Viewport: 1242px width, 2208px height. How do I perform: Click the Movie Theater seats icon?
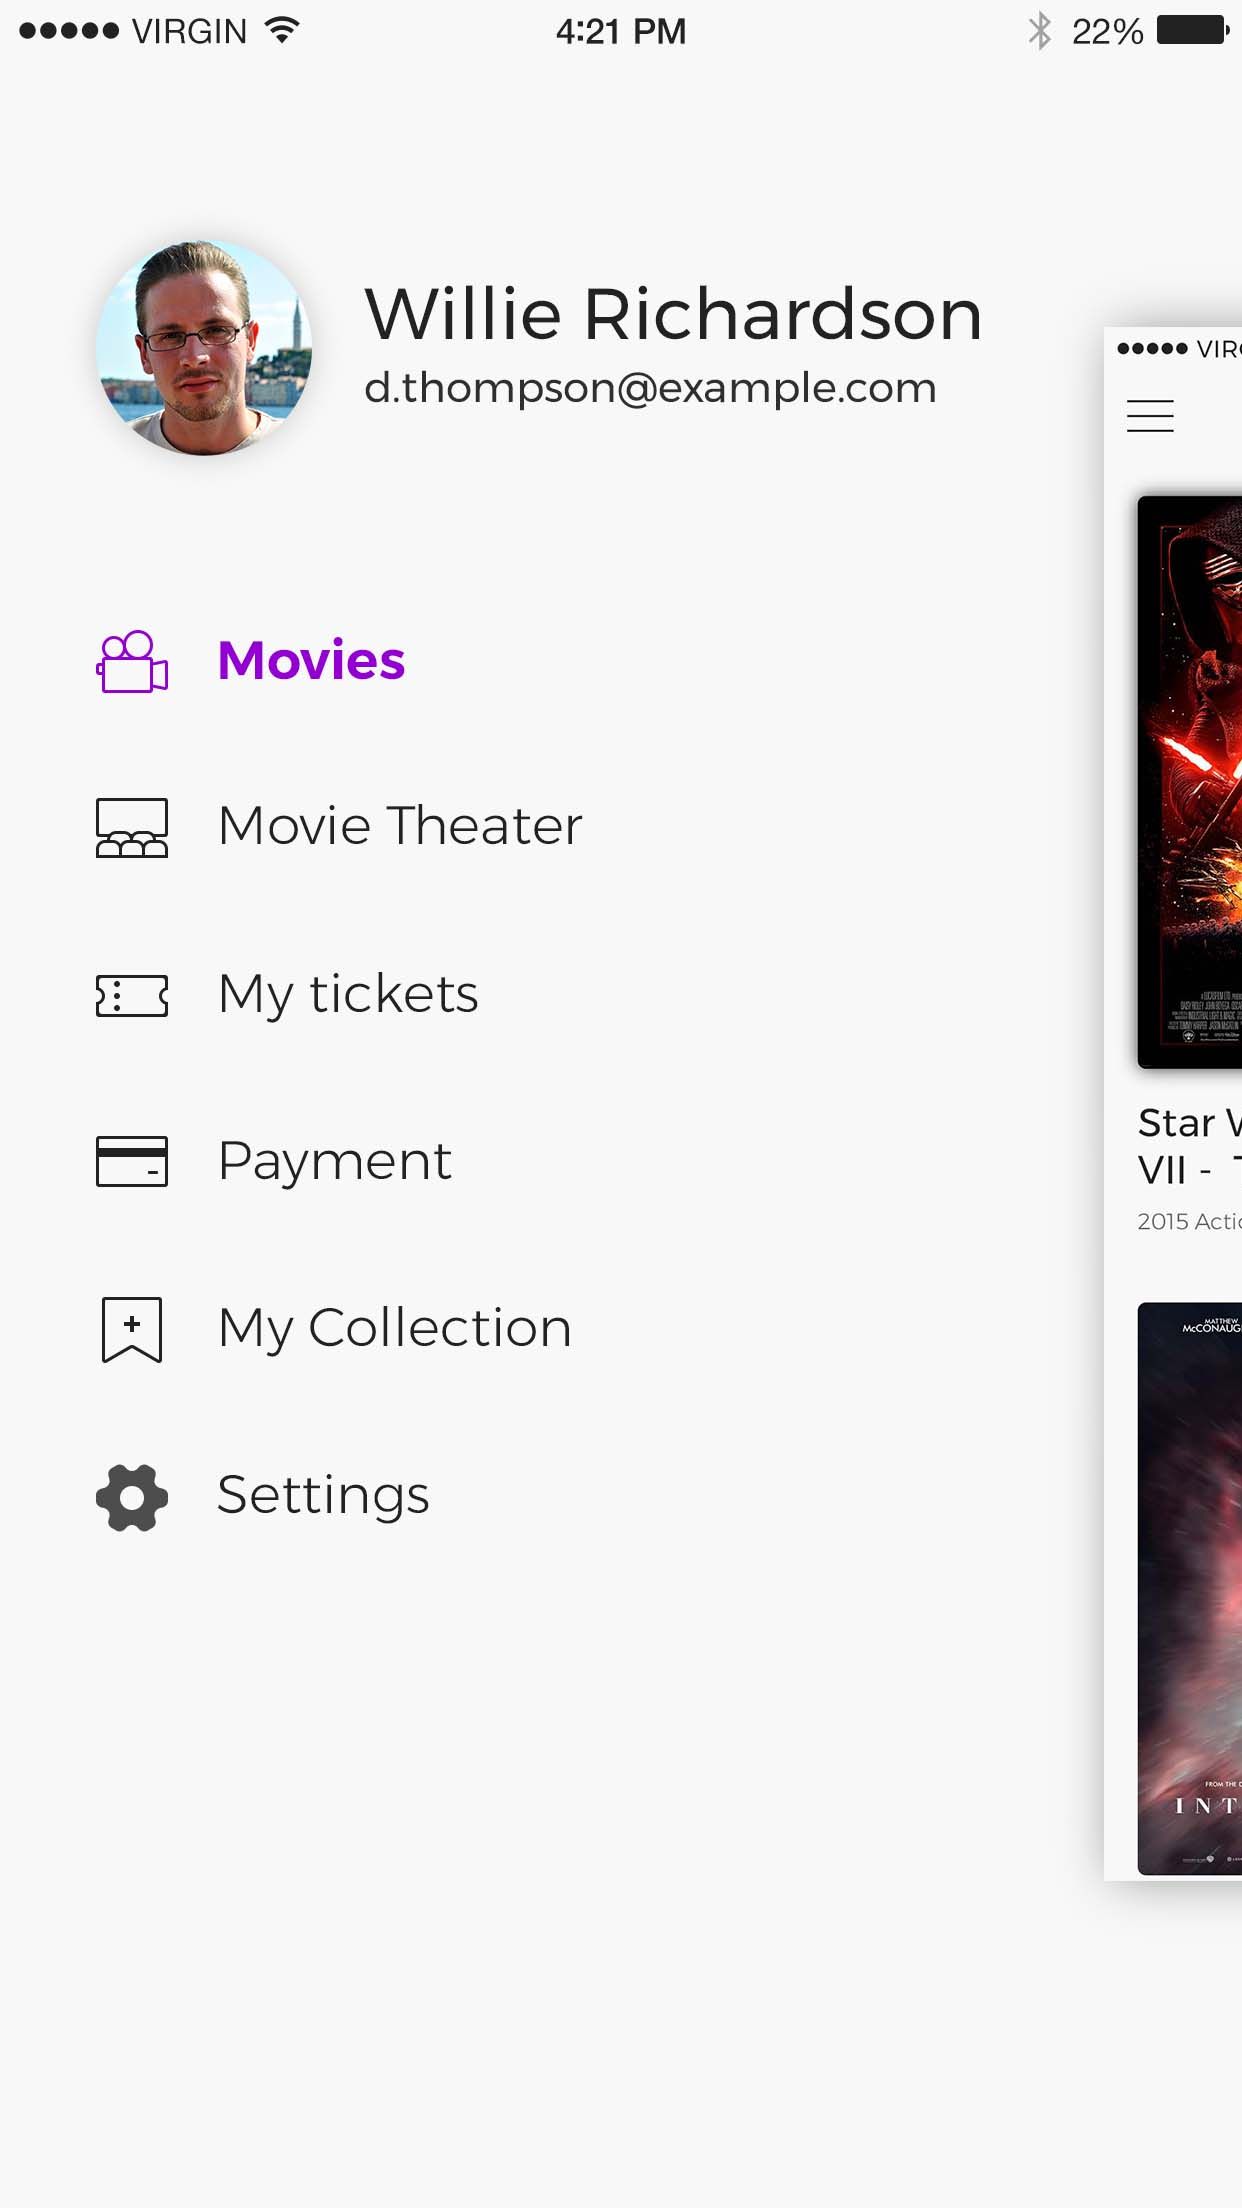pos(131,827)
